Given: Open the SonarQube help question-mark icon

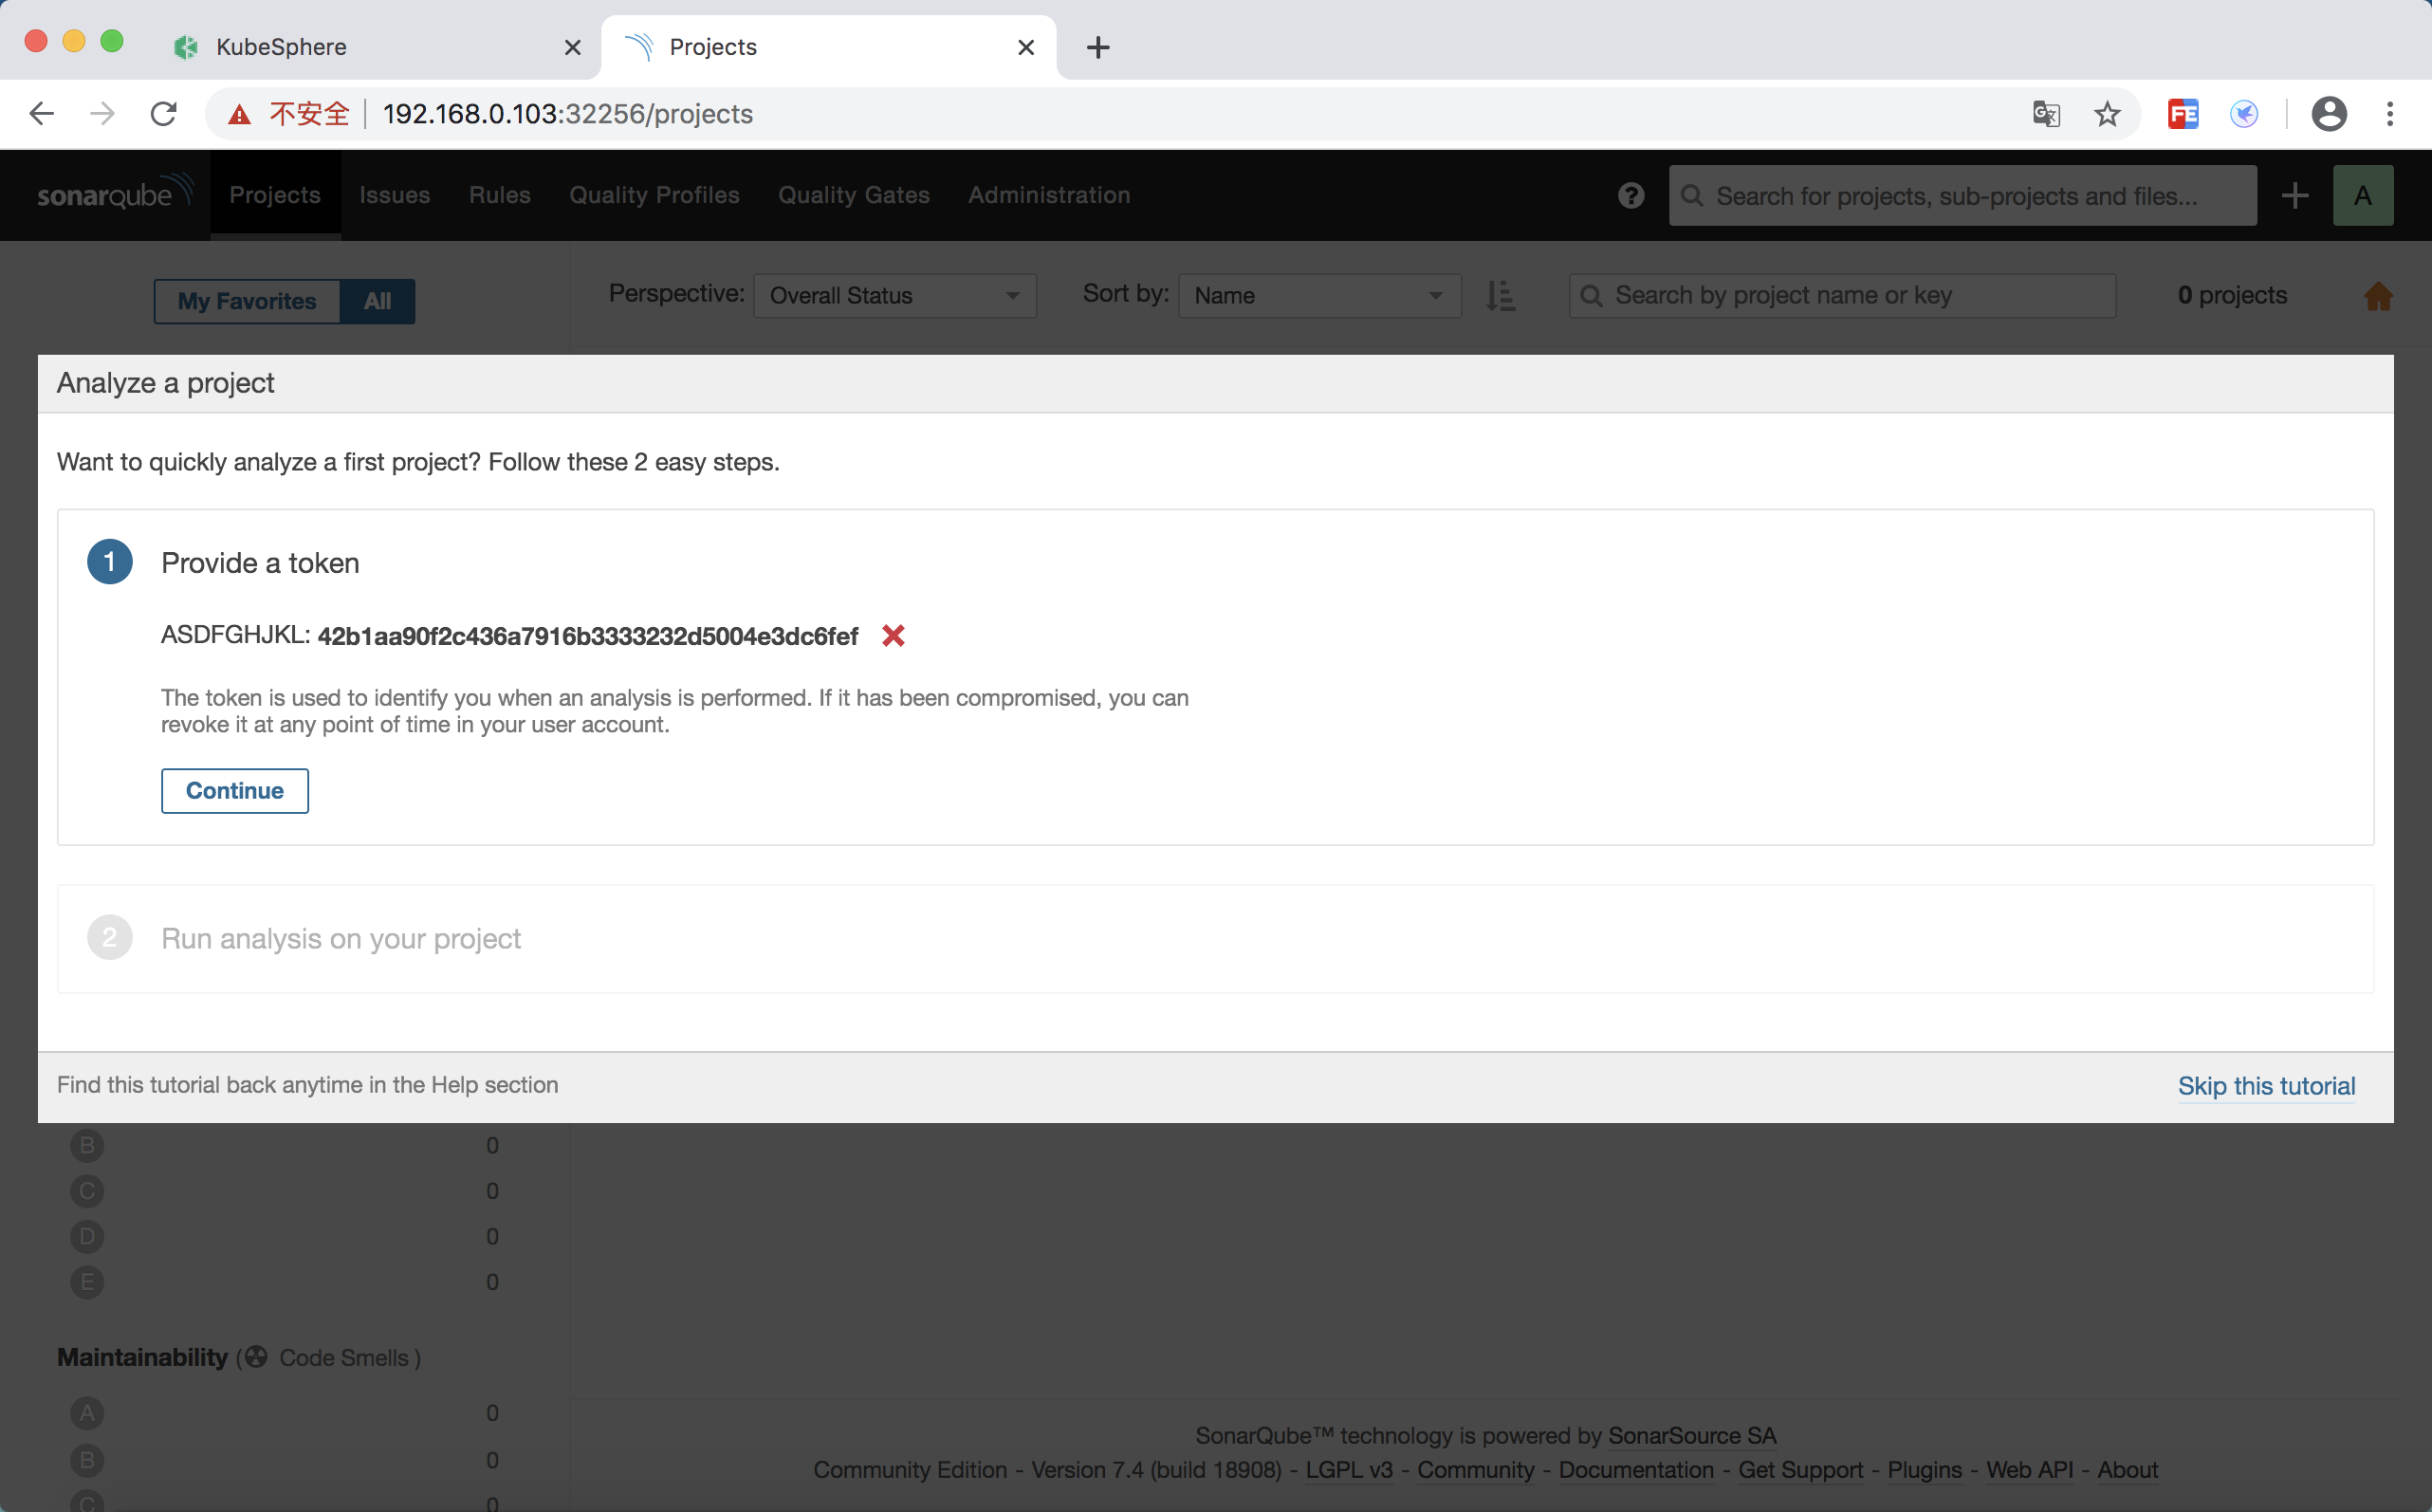Looking at the screenshot, I should click(1630, 195).
